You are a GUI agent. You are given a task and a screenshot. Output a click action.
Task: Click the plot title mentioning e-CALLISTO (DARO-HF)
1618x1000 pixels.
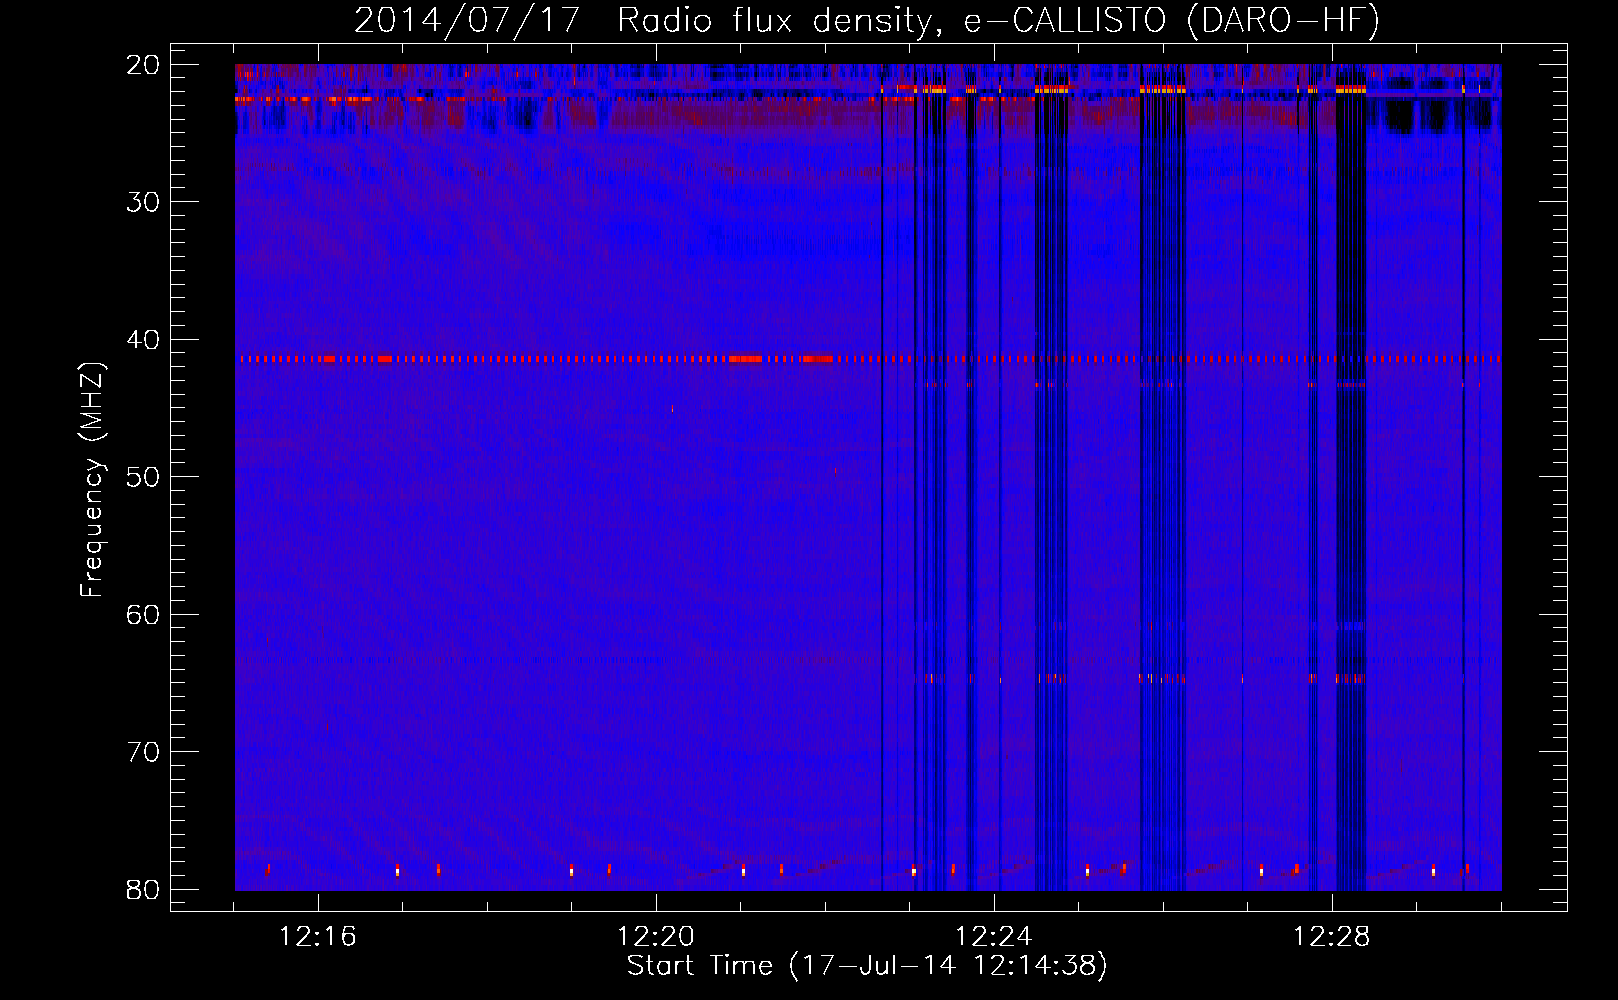click(867, 21)
